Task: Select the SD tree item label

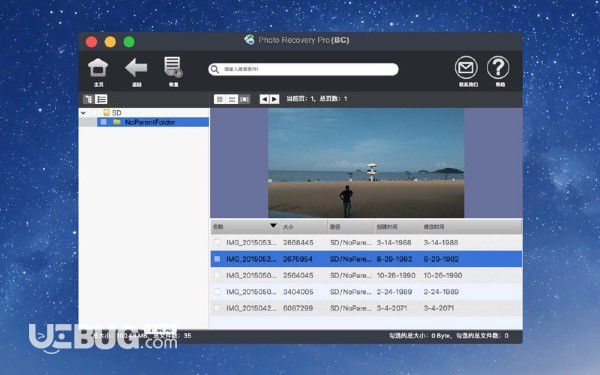Action: coord(117,113)
